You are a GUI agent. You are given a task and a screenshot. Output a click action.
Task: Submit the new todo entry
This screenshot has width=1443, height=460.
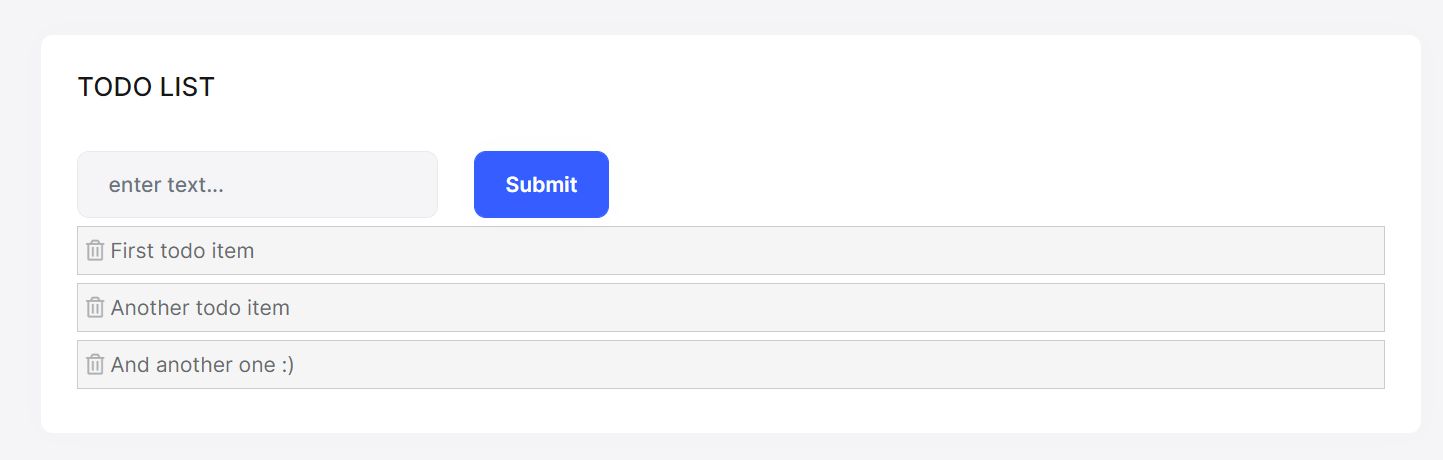coord(541,184)
